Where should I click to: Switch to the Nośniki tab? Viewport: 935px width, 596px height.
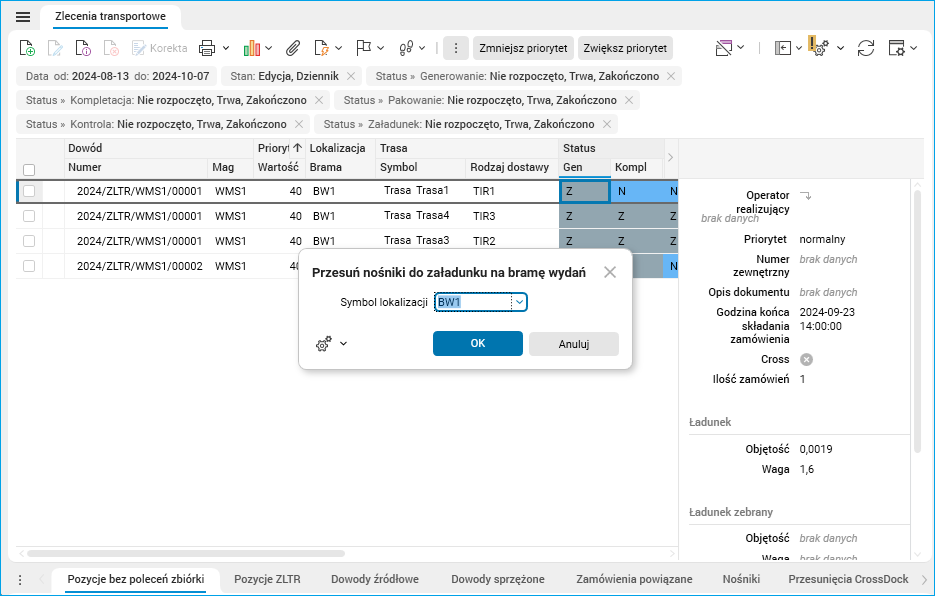click(x=741, y=579)
